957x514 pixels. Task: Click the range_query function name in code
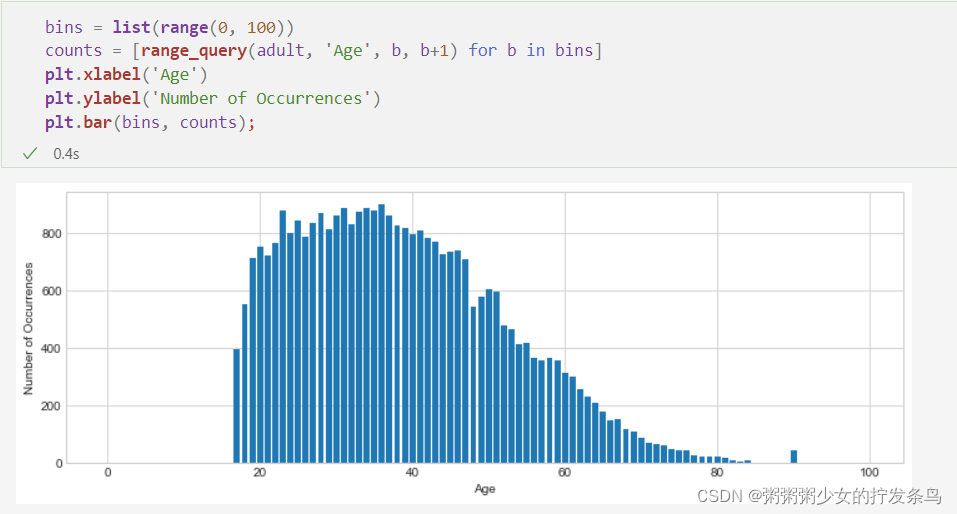tap(193, 51)
